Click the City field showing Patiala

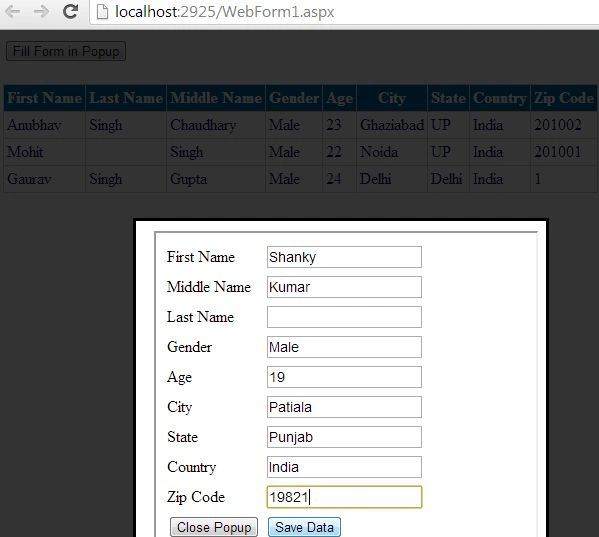tap(344, 407)
